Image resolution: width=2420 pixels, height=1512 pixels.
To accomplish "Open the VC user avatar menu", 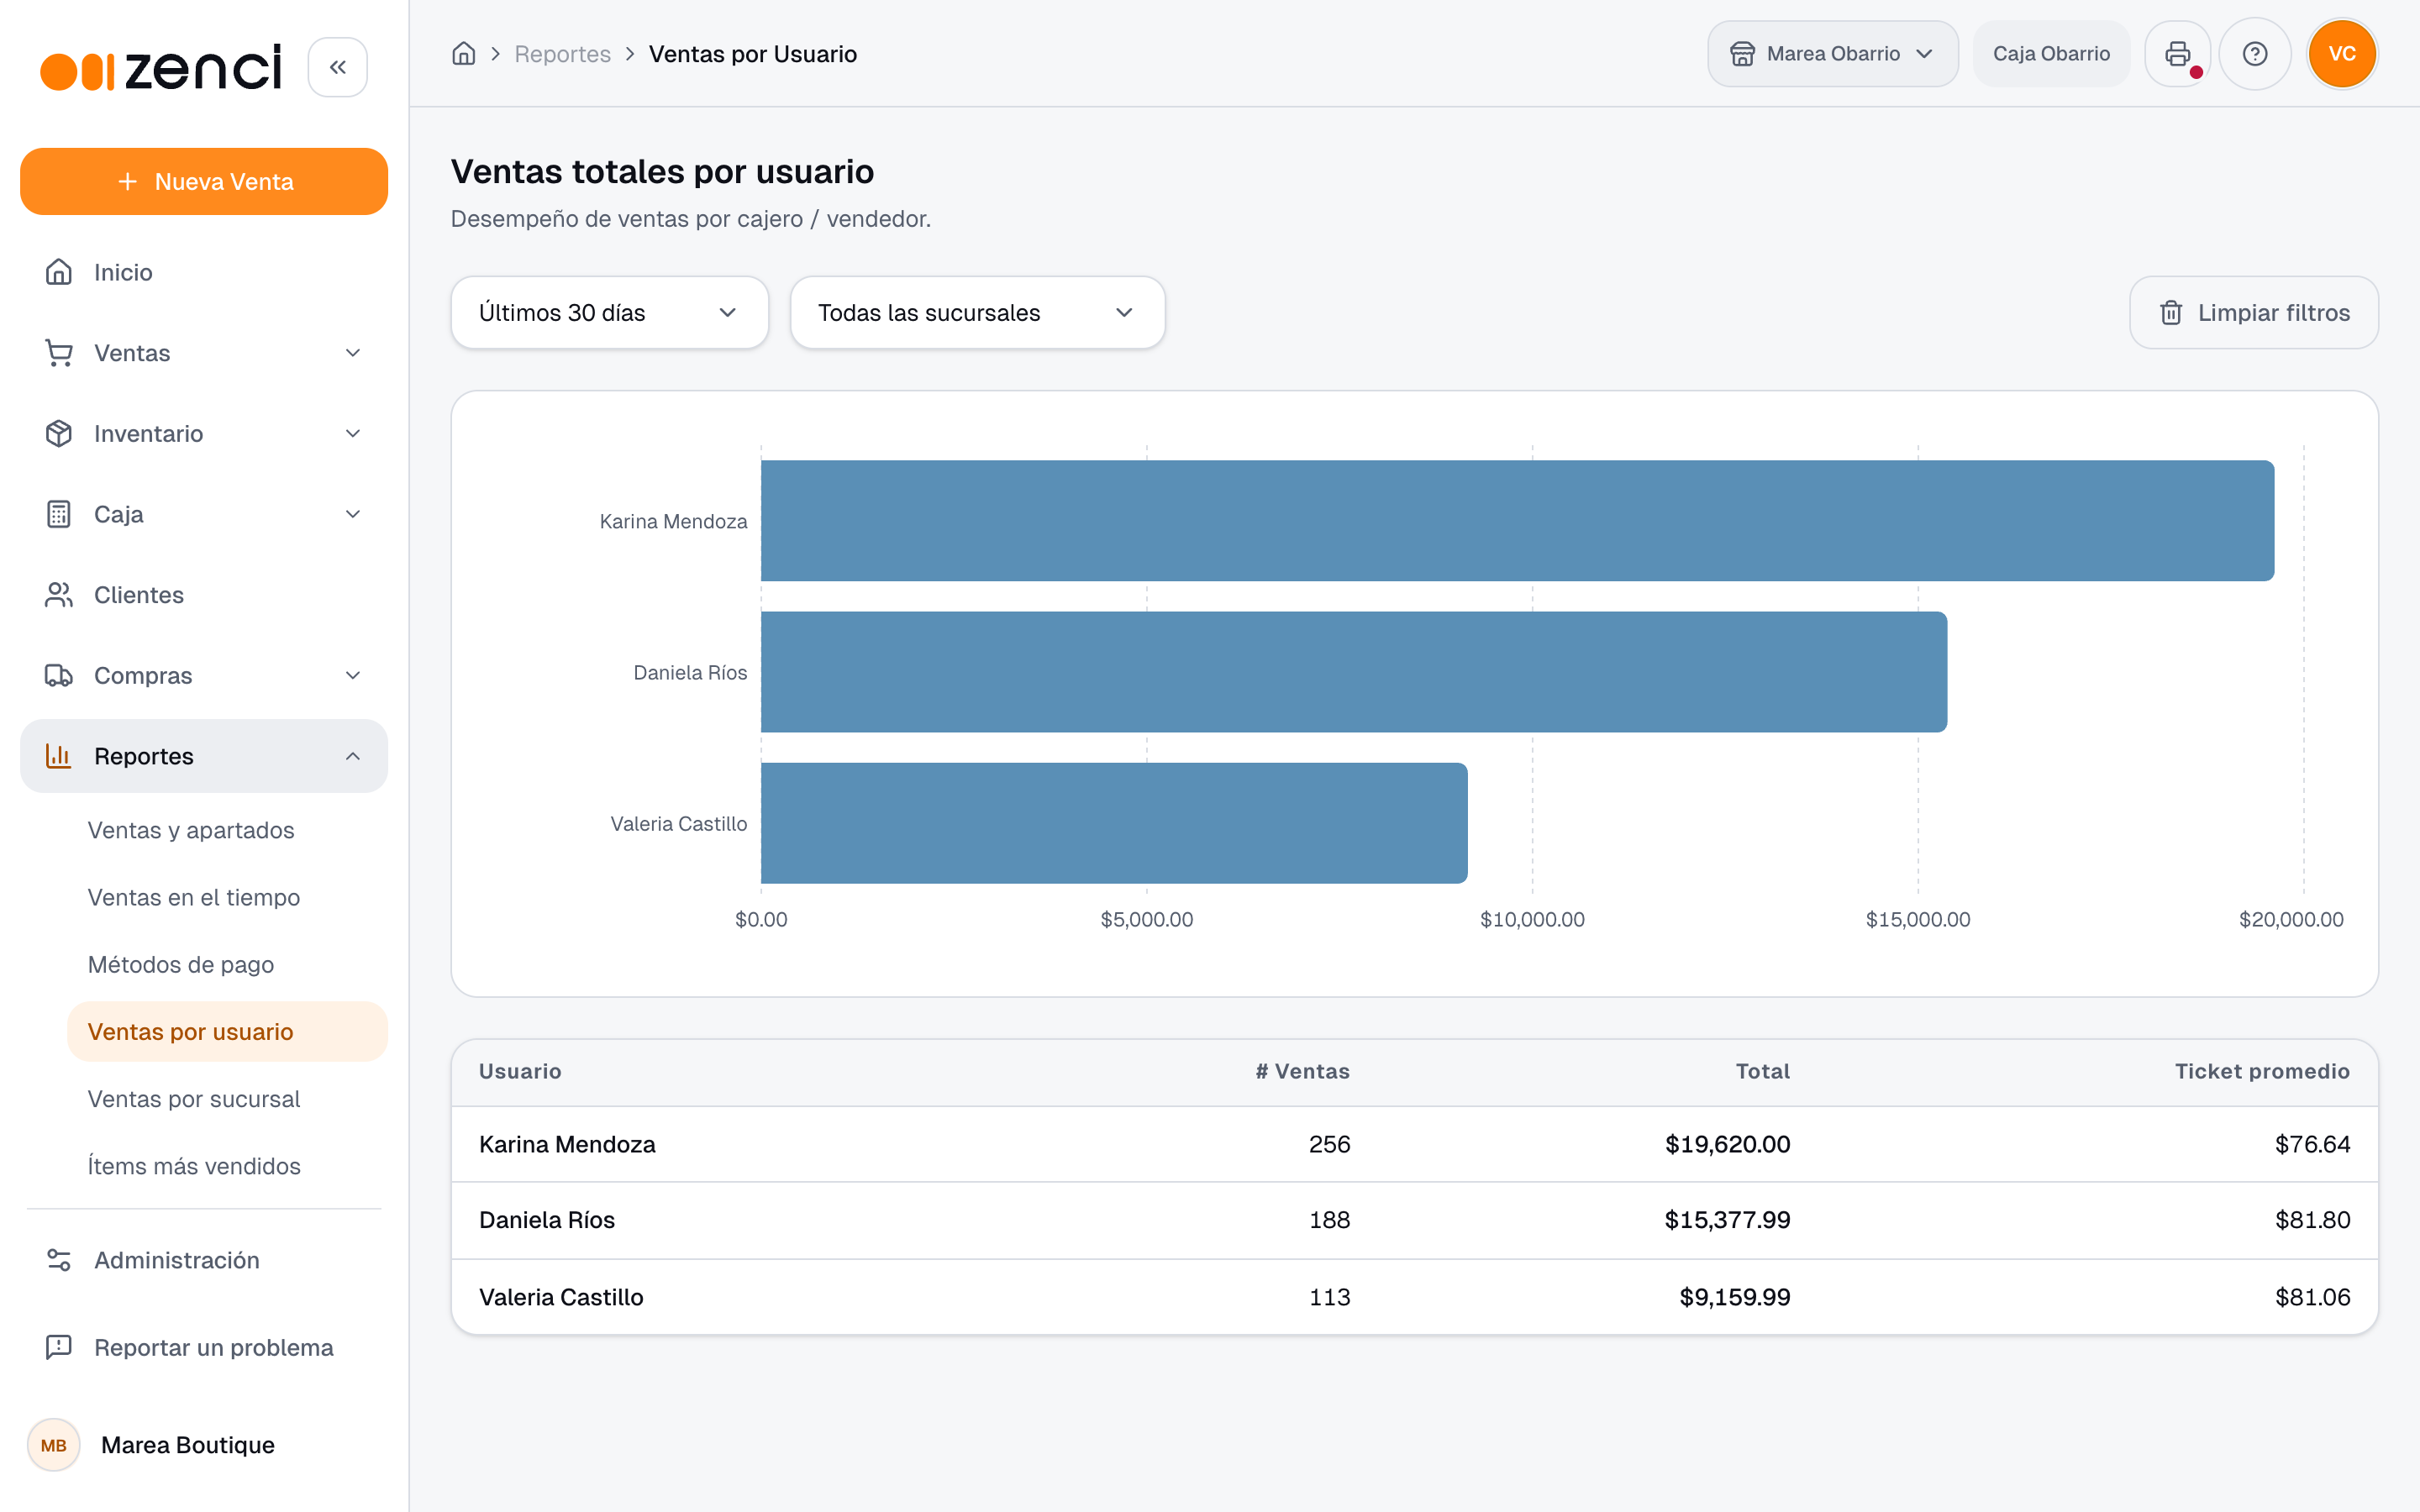I will [2342, 54].
